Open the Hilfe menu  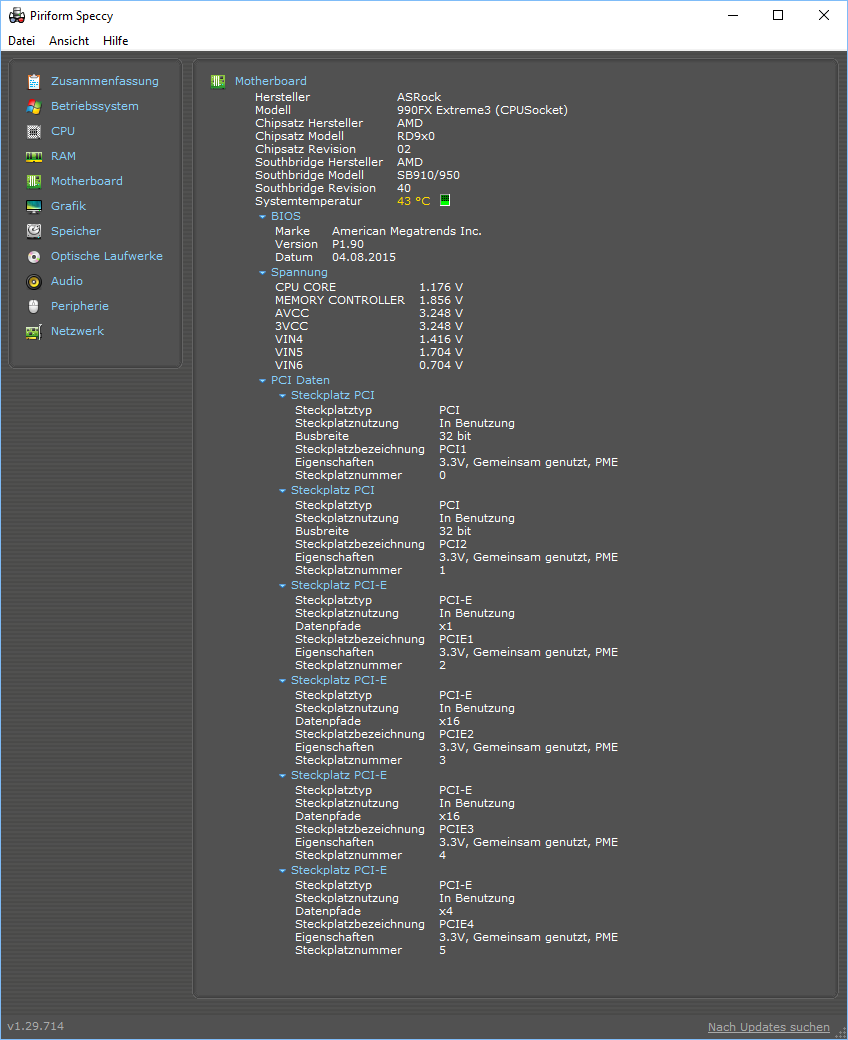coord(115,40)
